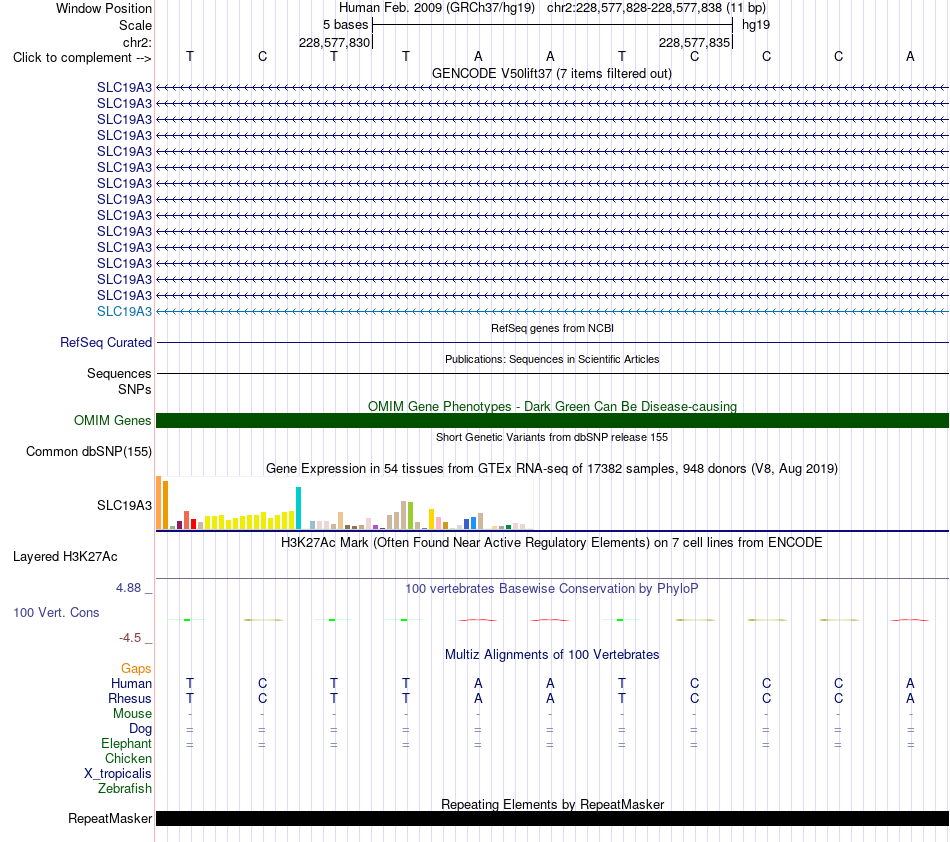The width and height of the screenshot is (950, 842).
Task: Click the tall cyan bar in the GTEx chart
Action: coord(298,508)
